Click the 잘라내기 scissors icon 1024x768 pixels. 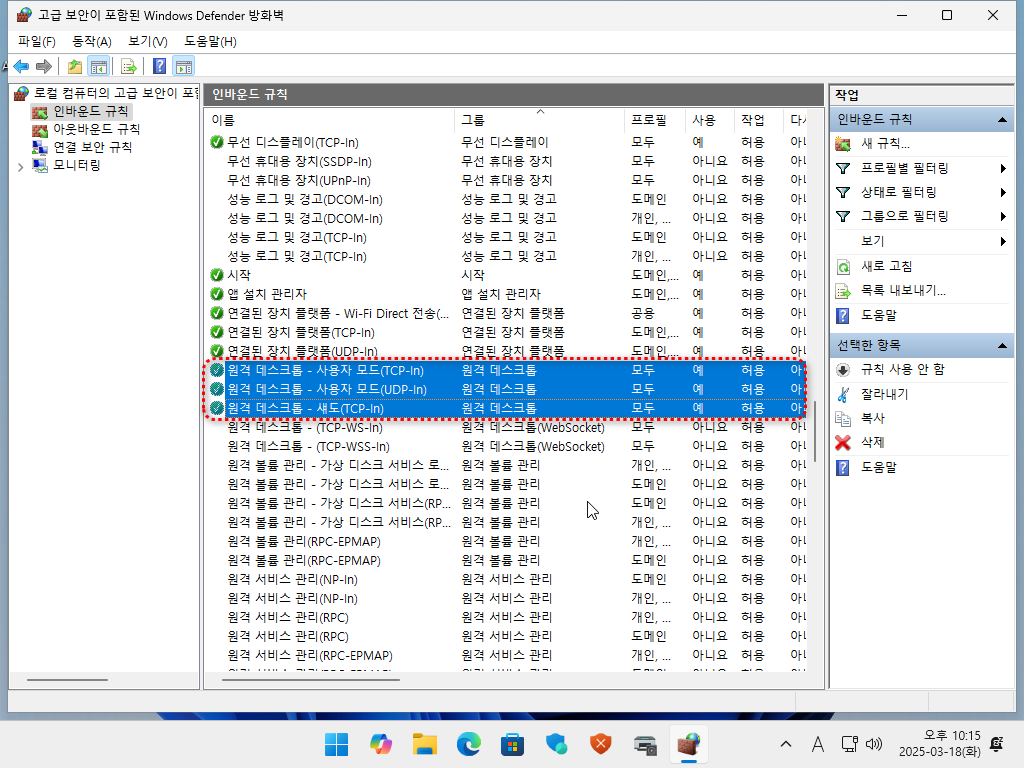(x=843, y=394)
